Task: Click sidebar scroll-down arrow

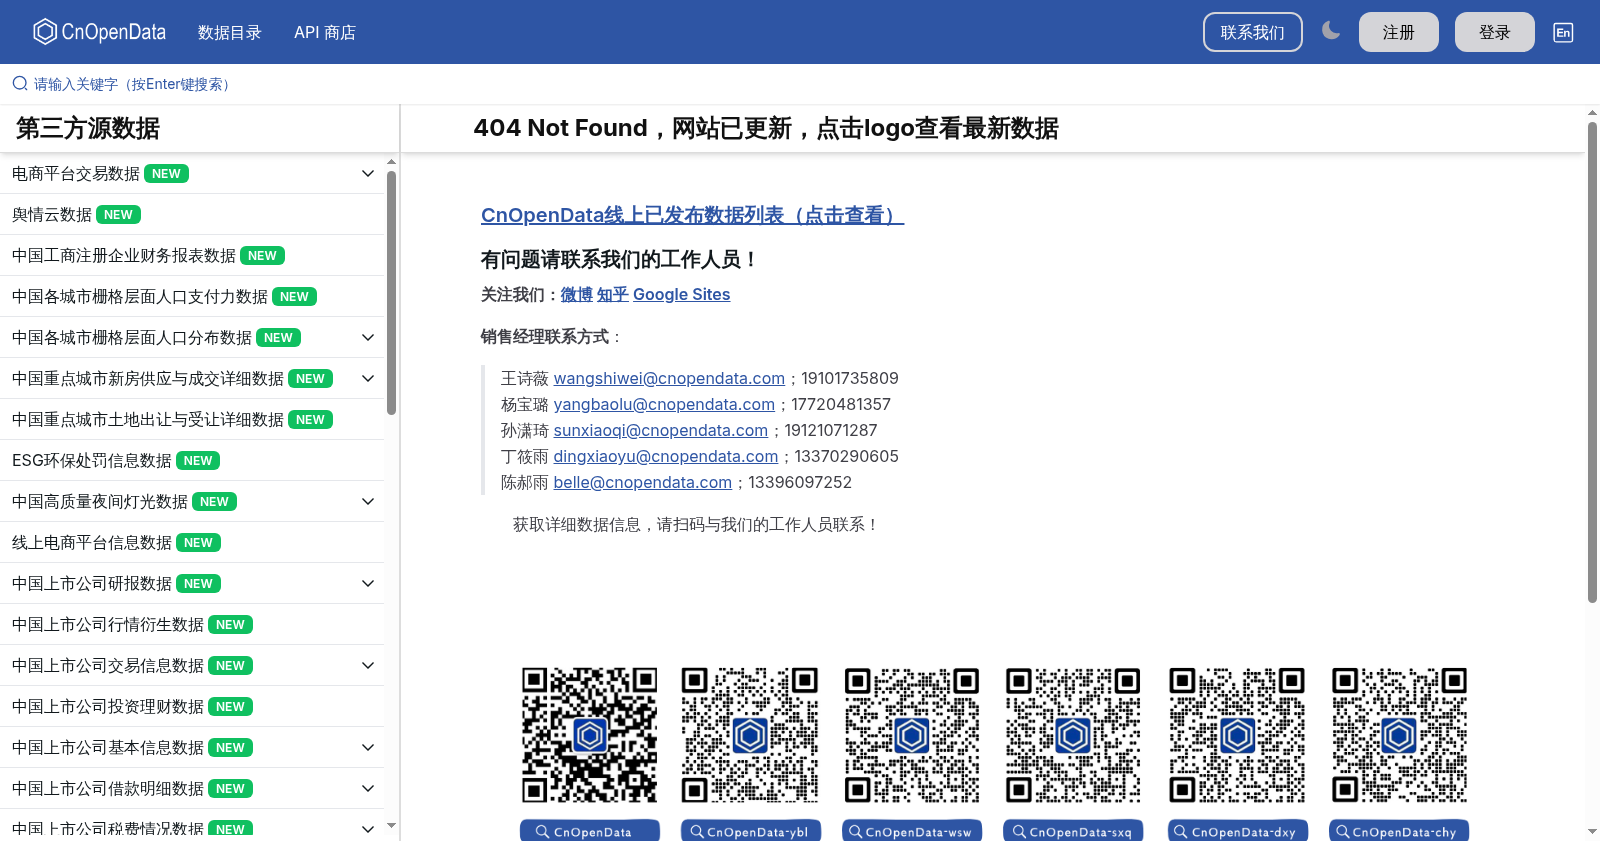Action: 392,826
